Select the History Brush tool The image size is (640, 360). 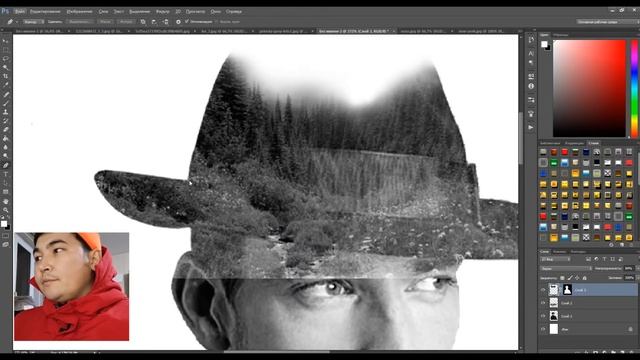point(5,121)
